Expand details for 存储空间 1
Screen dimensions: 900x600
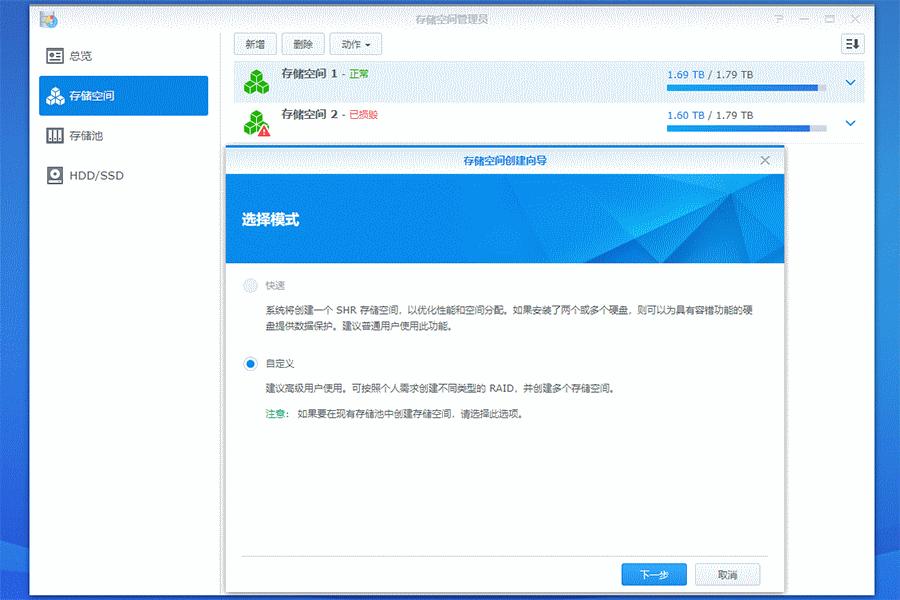click(850, 82)
